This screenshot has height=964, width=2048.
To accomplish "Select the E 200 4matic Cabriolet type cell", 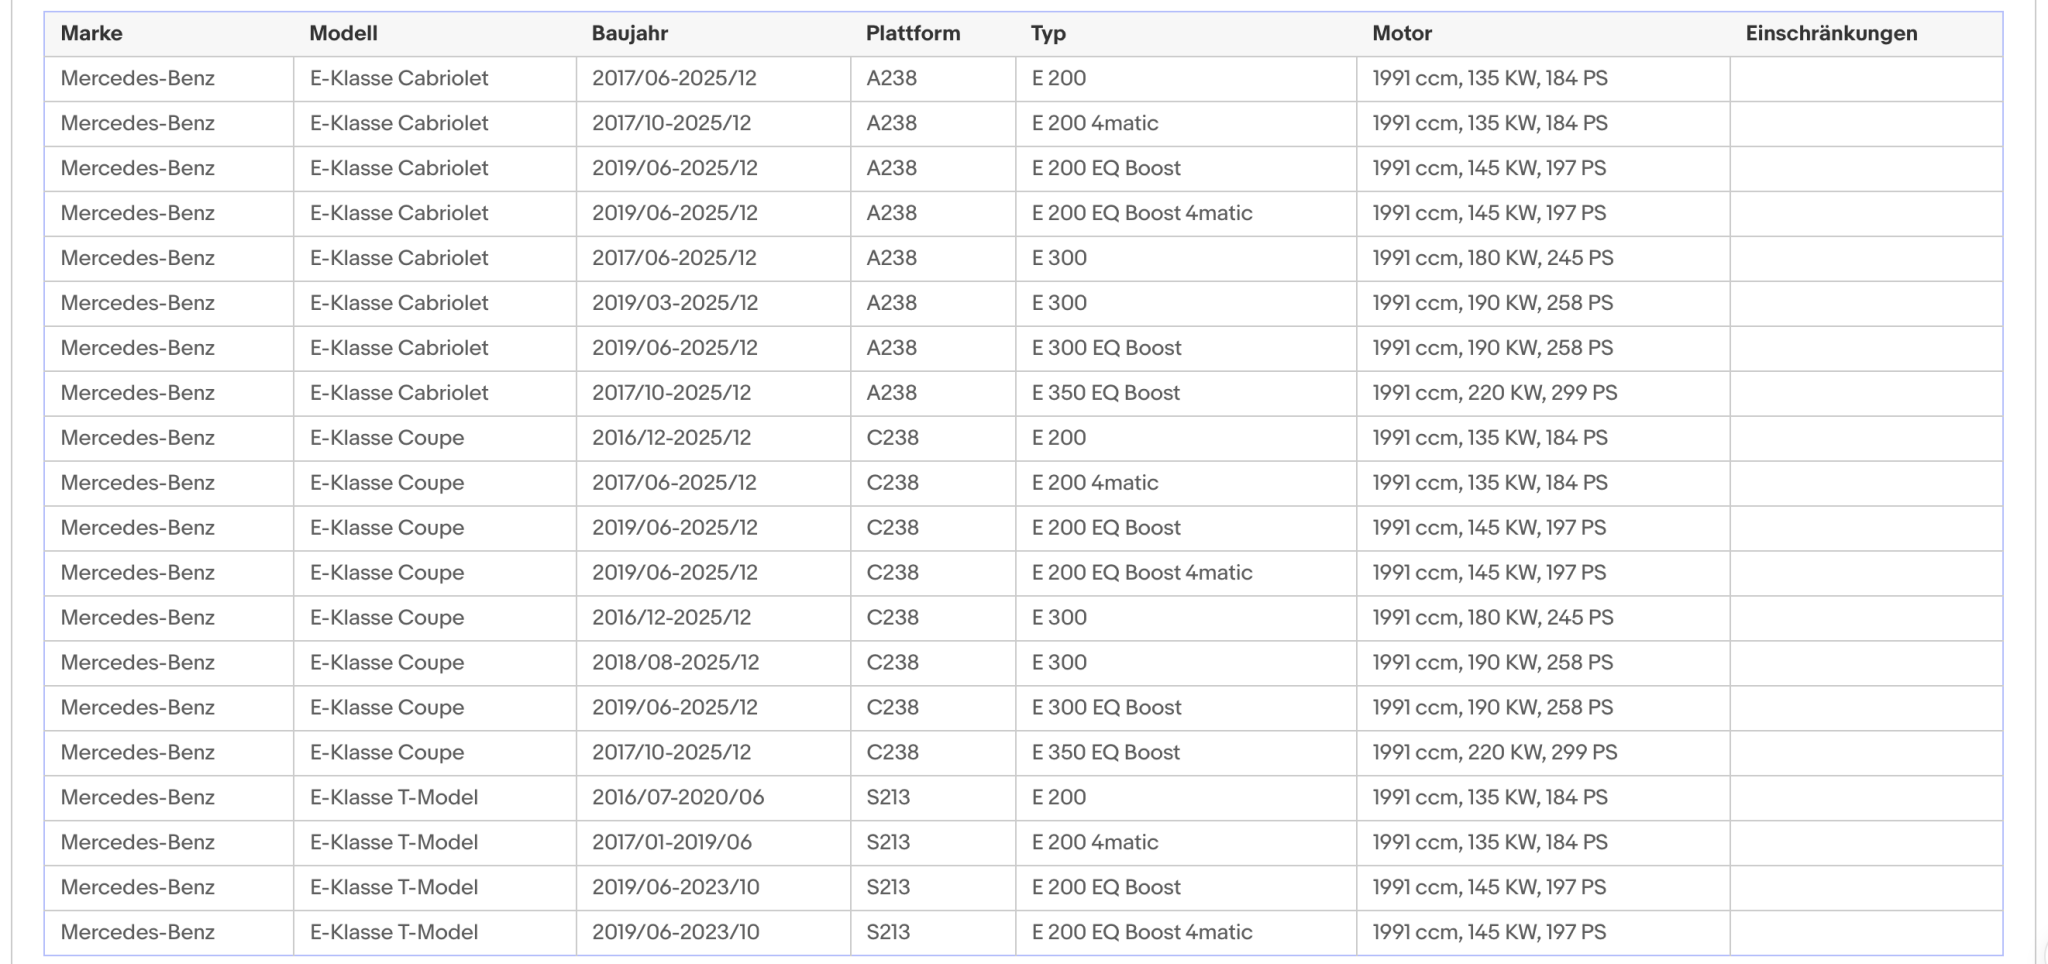I will (1186, 124).
